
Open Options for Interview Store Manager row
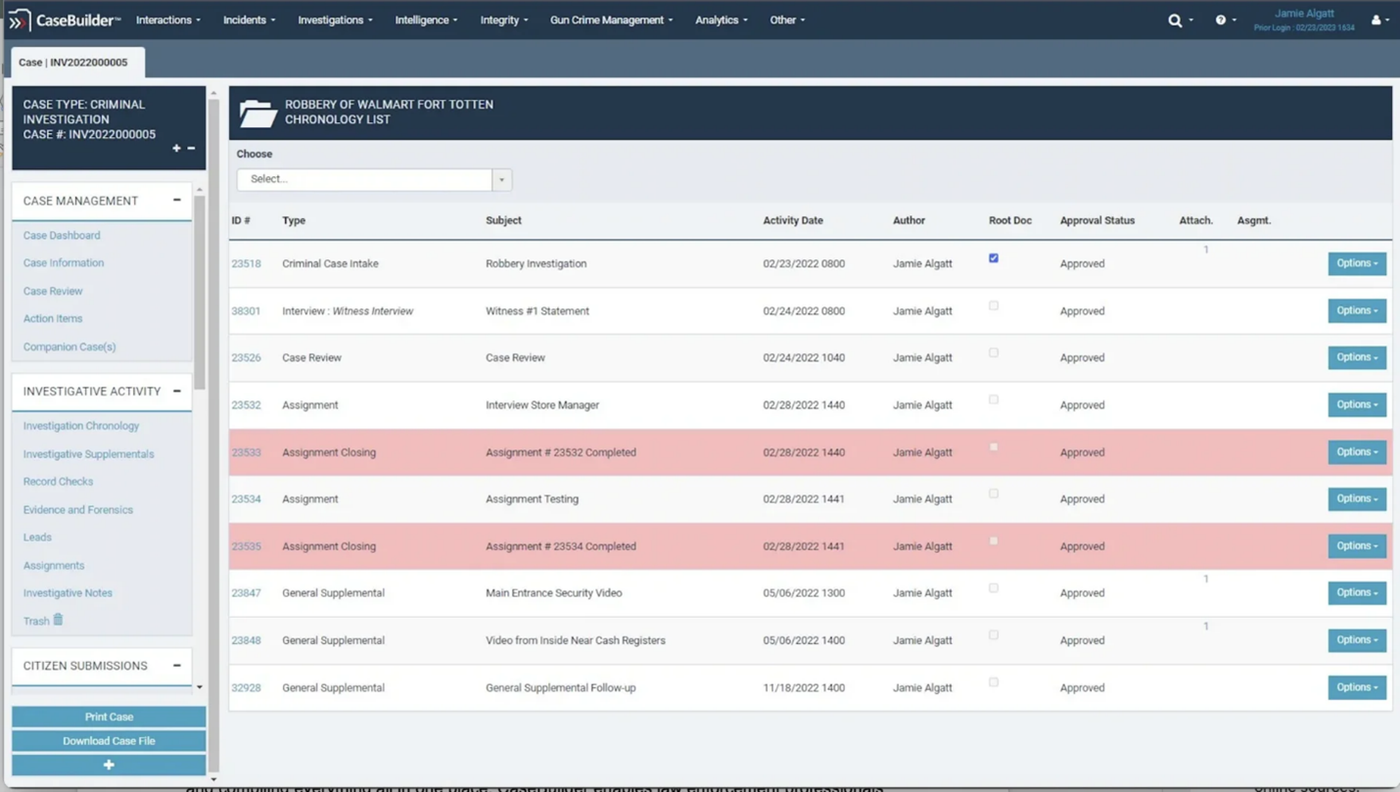click(x=1357, y=404)
